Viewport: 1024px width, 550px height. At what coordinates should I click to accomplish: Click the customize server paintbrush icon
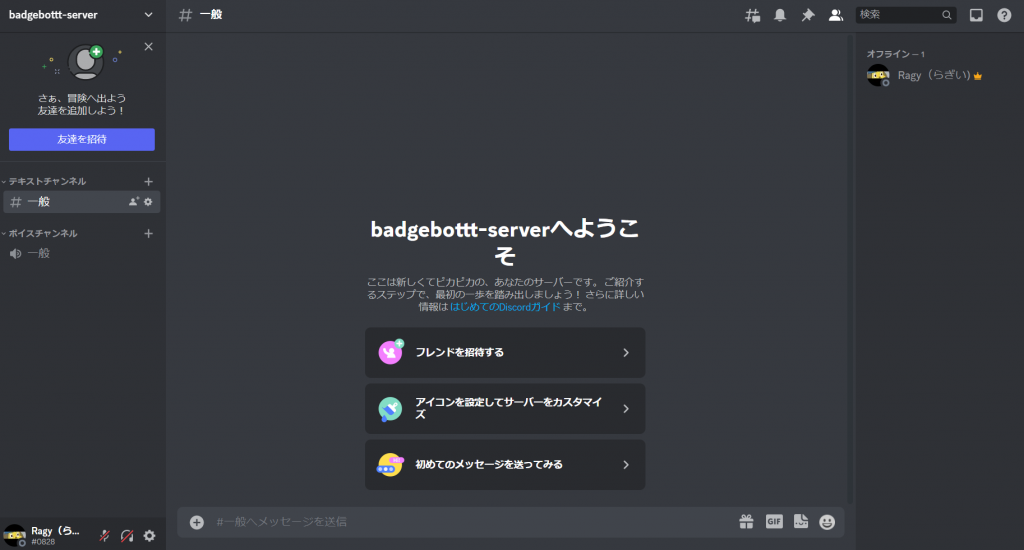(x=391, y=409)
